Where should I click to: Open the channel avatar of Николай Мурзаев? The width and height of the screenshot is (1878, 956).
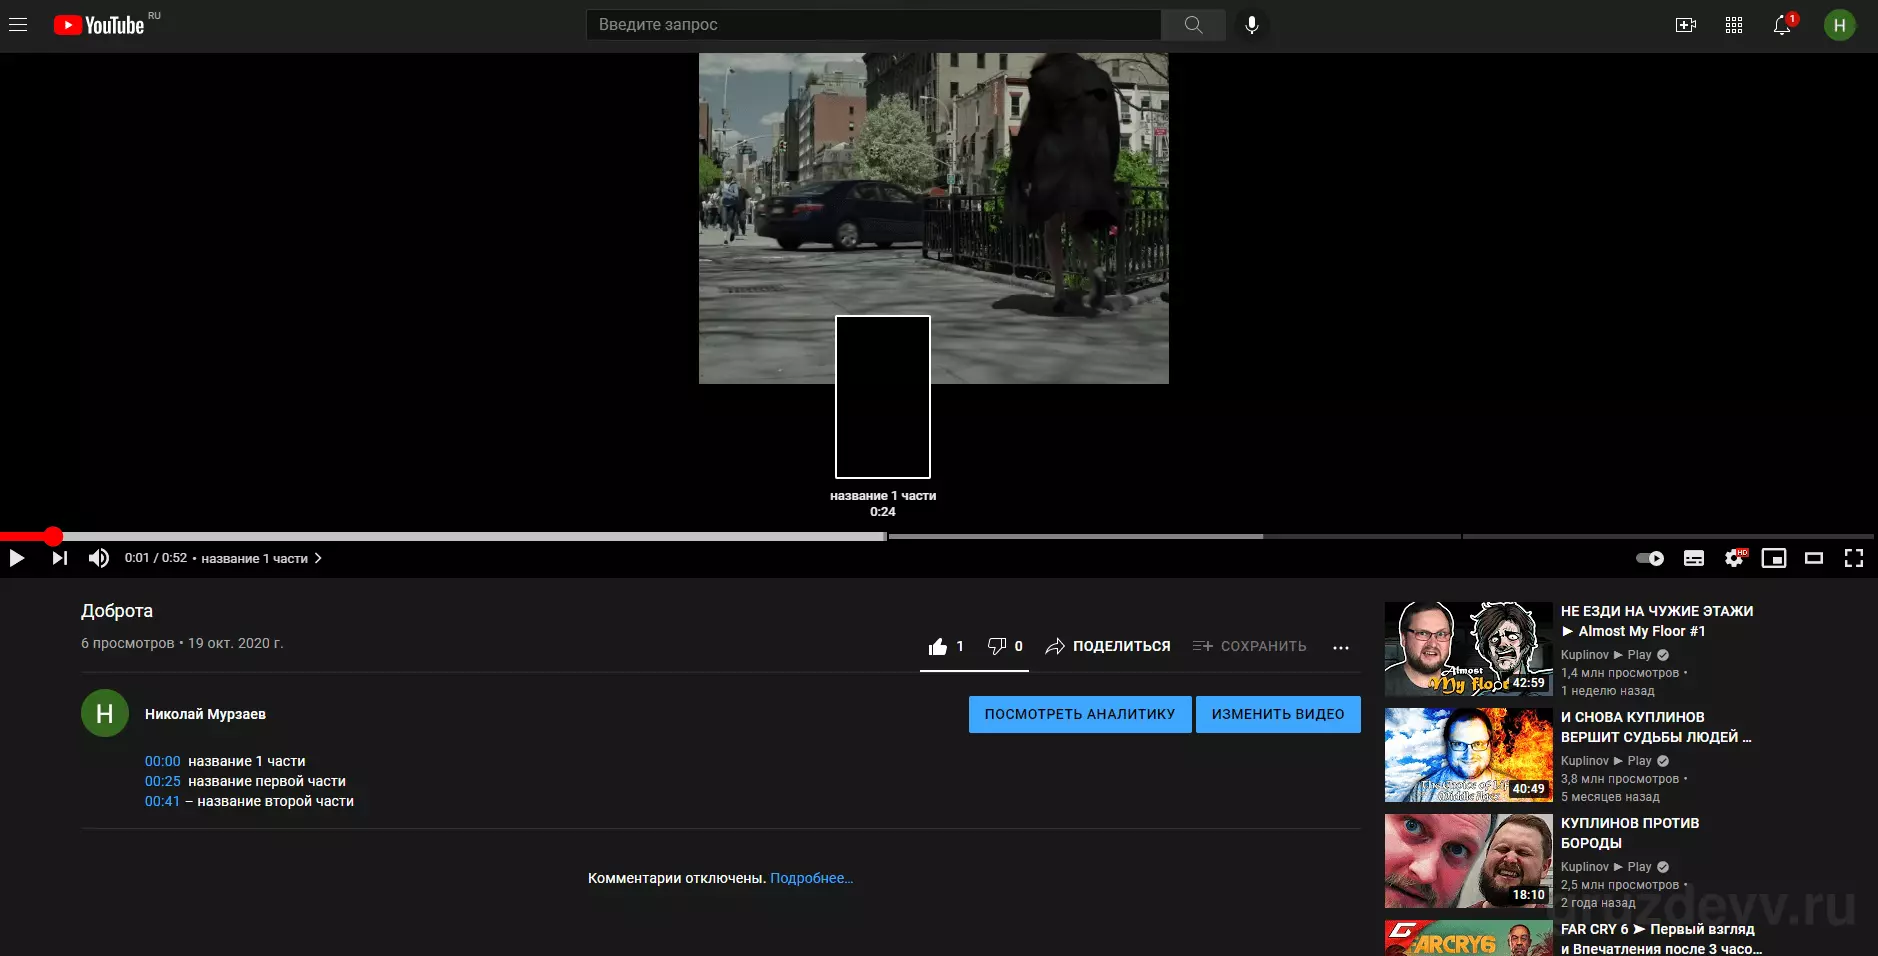click(x=105, y=714)
